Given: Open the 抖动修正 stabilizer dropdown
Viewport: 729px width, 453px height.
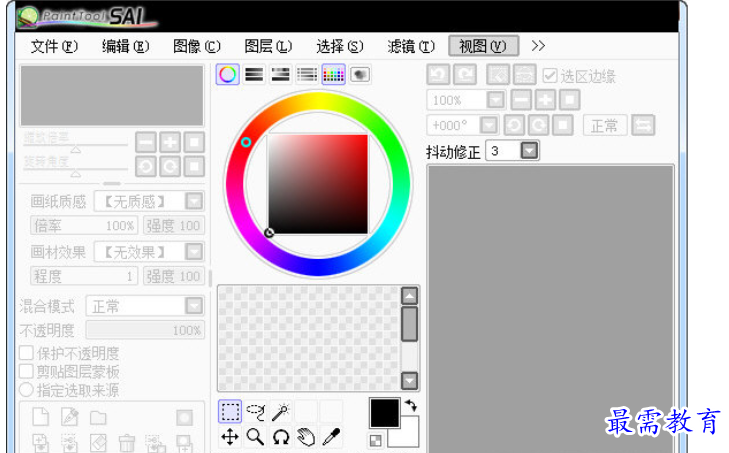Looking at the screenshot, I should pos(530,151).
